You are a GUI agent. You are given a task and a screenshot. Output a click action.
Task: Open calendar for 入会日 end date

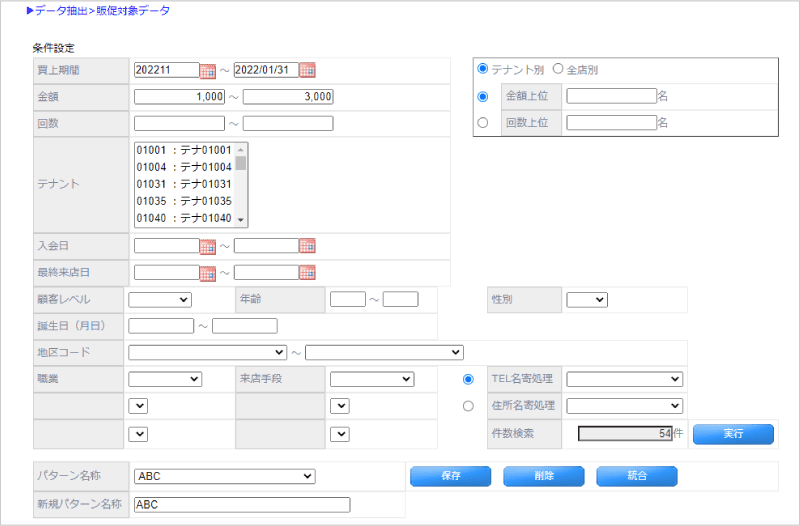(x=308, y=246)
